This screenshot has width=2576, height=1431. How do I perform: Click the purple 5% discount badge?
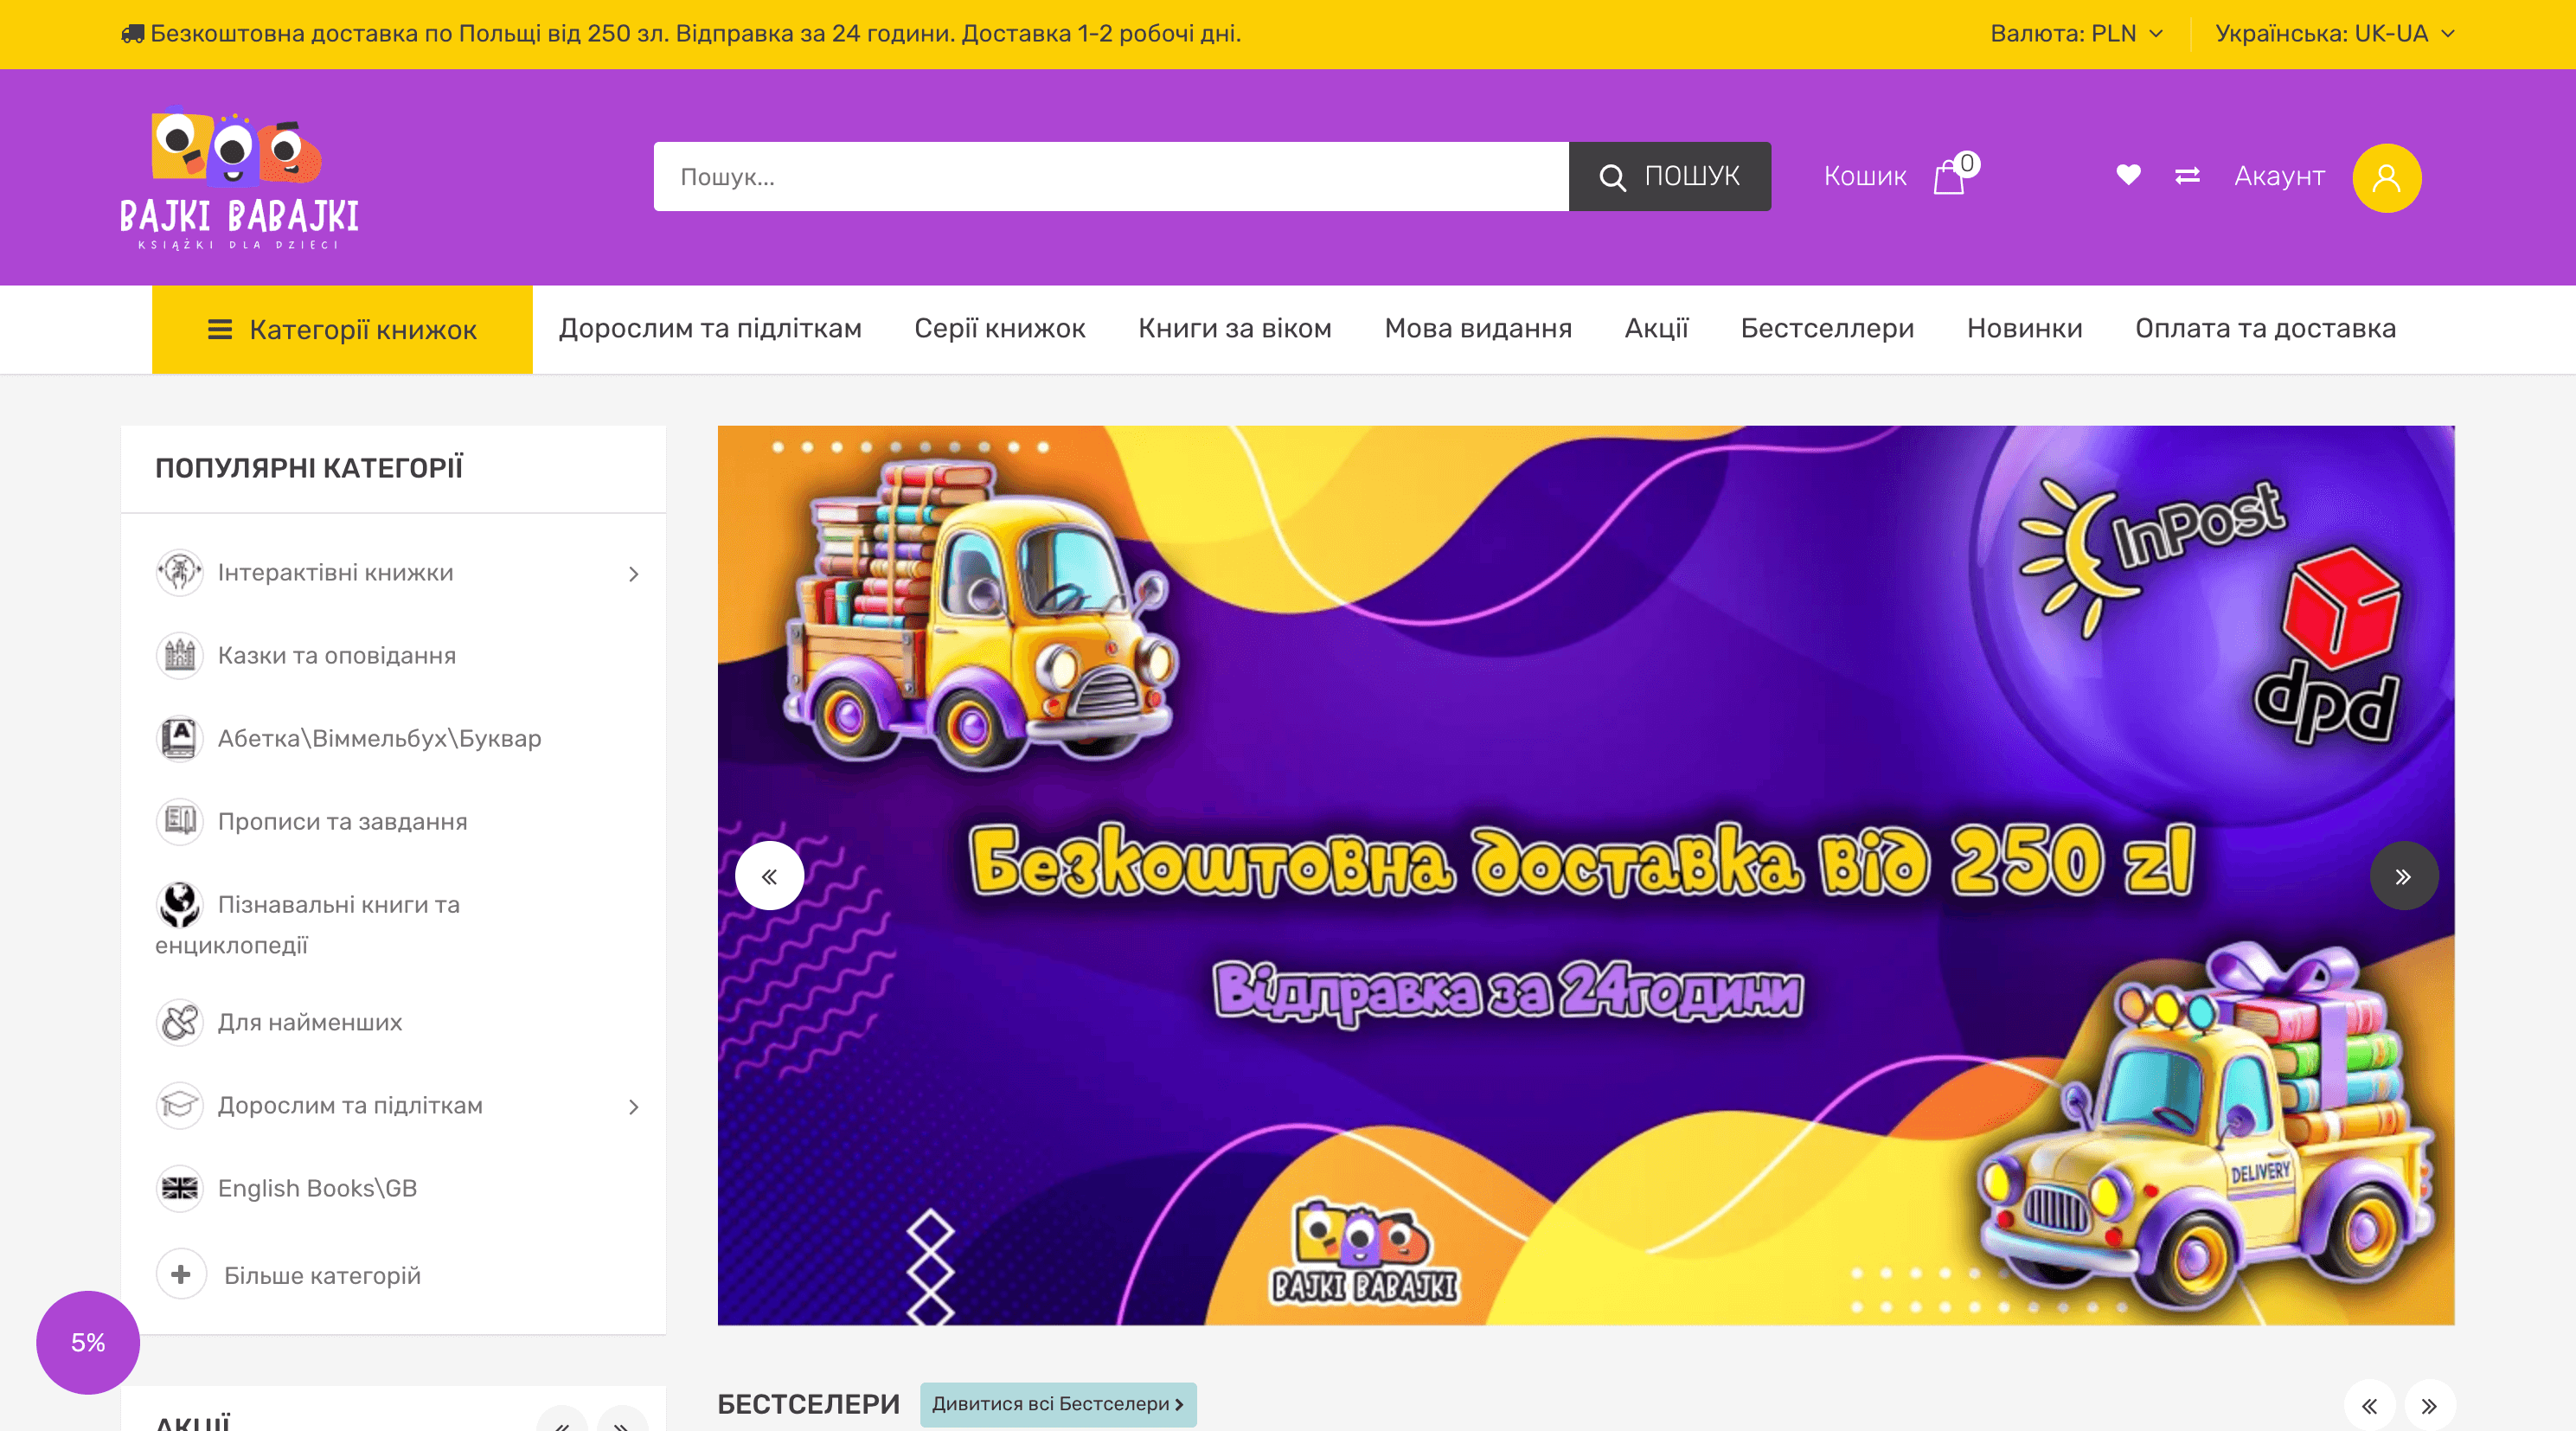[x=87, y=1343]
